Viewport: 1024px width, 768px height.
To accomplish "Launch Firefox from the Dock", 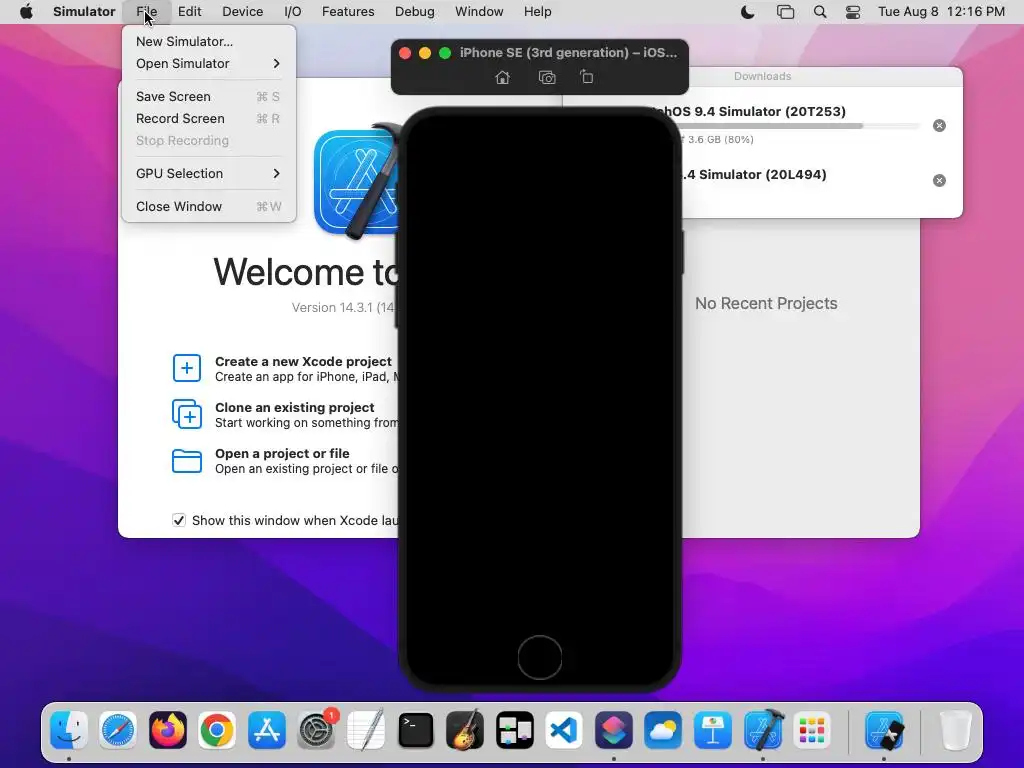I will click(x=167, y=729).
